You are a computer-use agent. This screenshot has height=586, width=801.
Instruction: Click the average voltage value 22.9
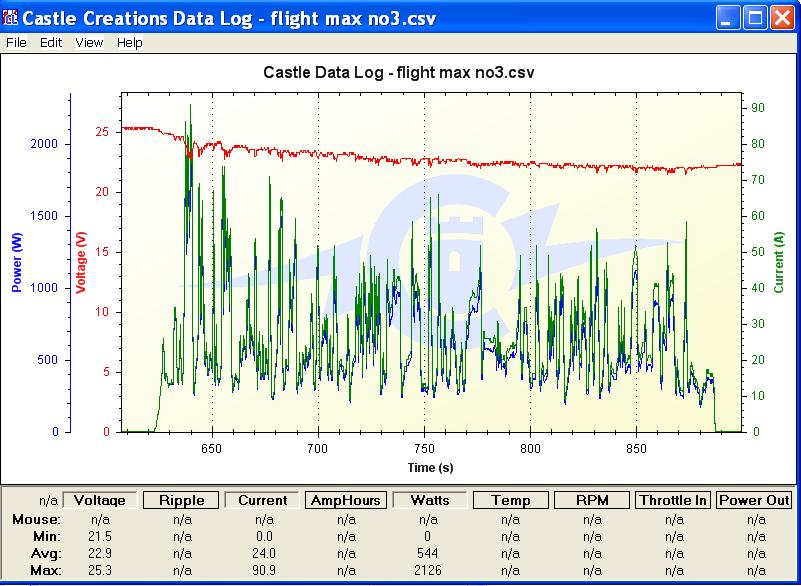pyautogui.click(x=100, y=553)
